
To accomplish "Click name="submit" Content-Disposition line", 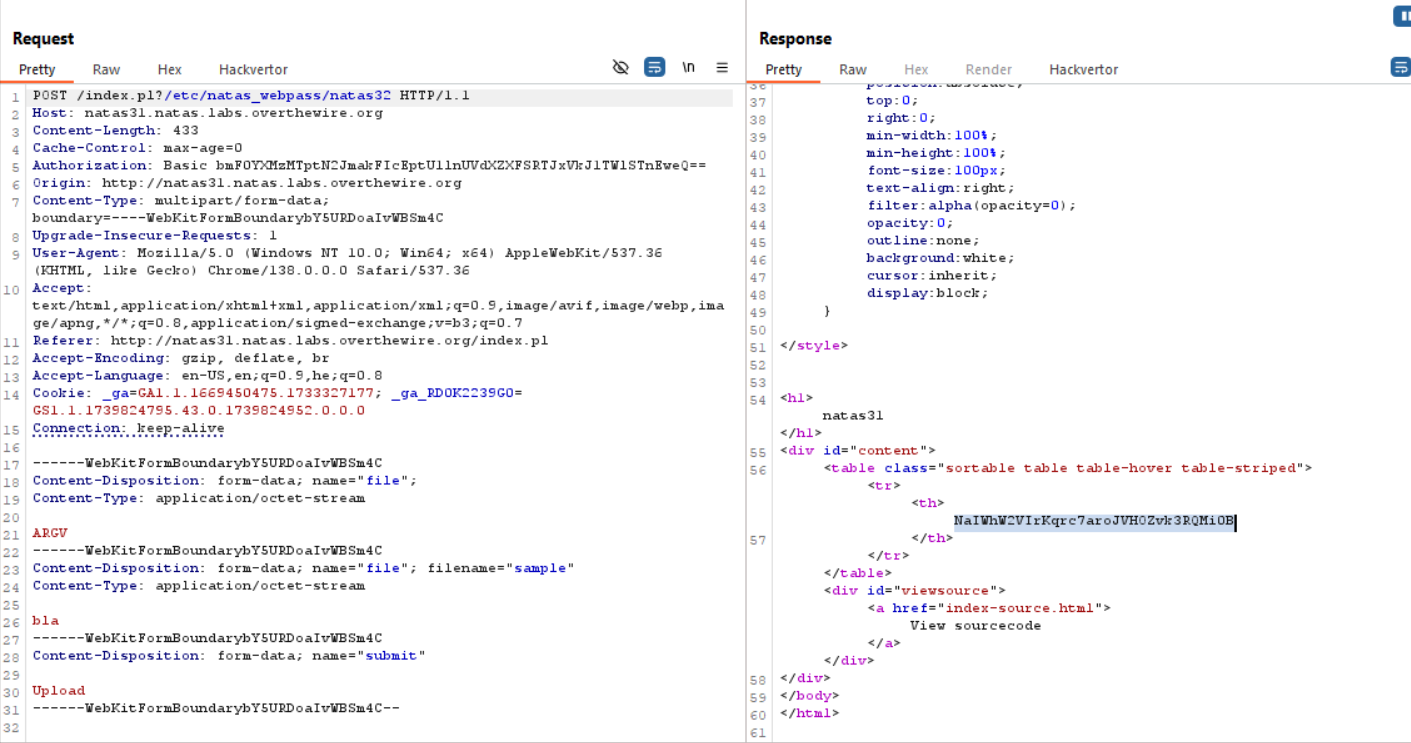I will pyautogui.click(x=229, y=656).
